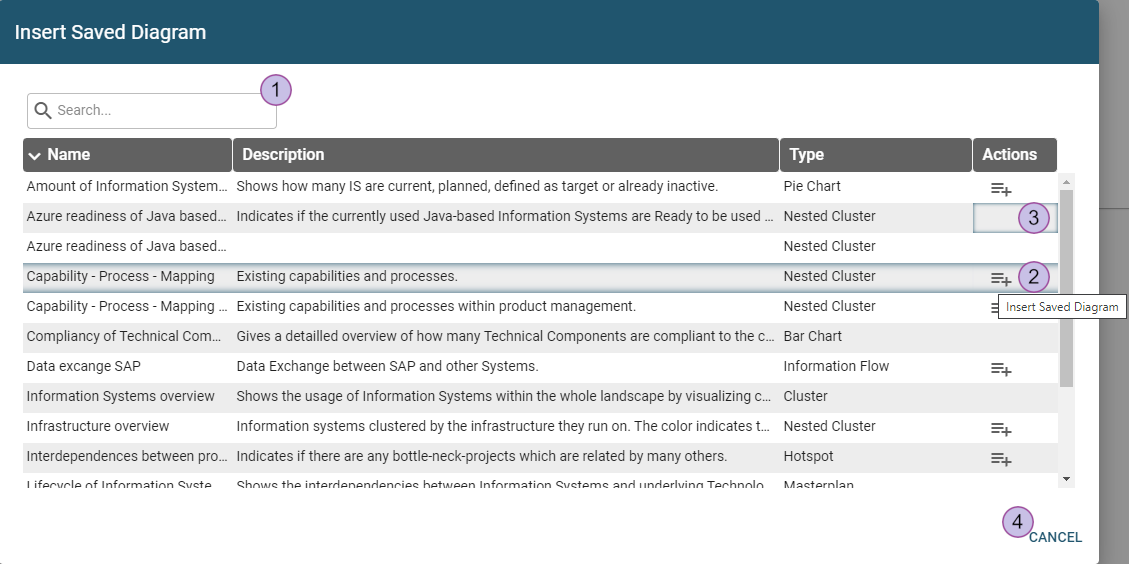Toggle sort arrow on Name column
Screen dimensions: 1129x564
tap(35, 155)
